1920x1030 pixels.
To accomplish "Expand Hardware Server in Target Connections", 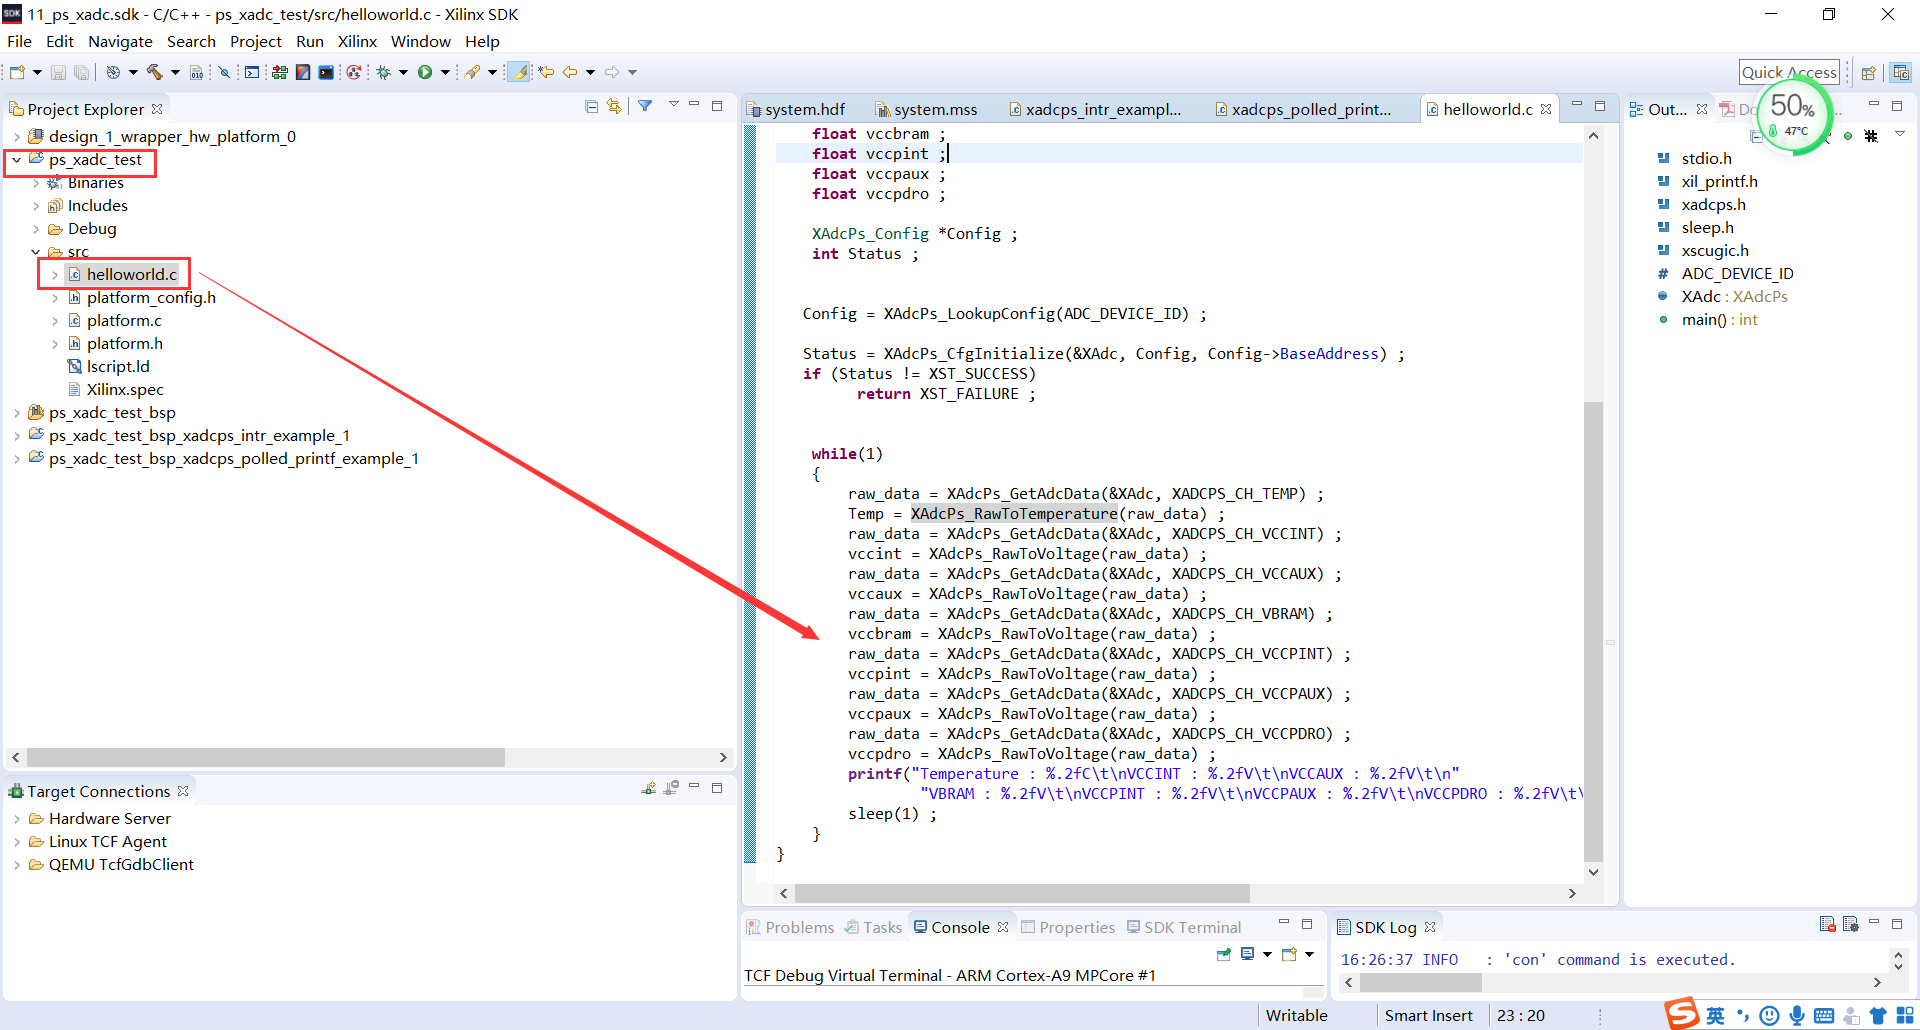I will [17, 819].
